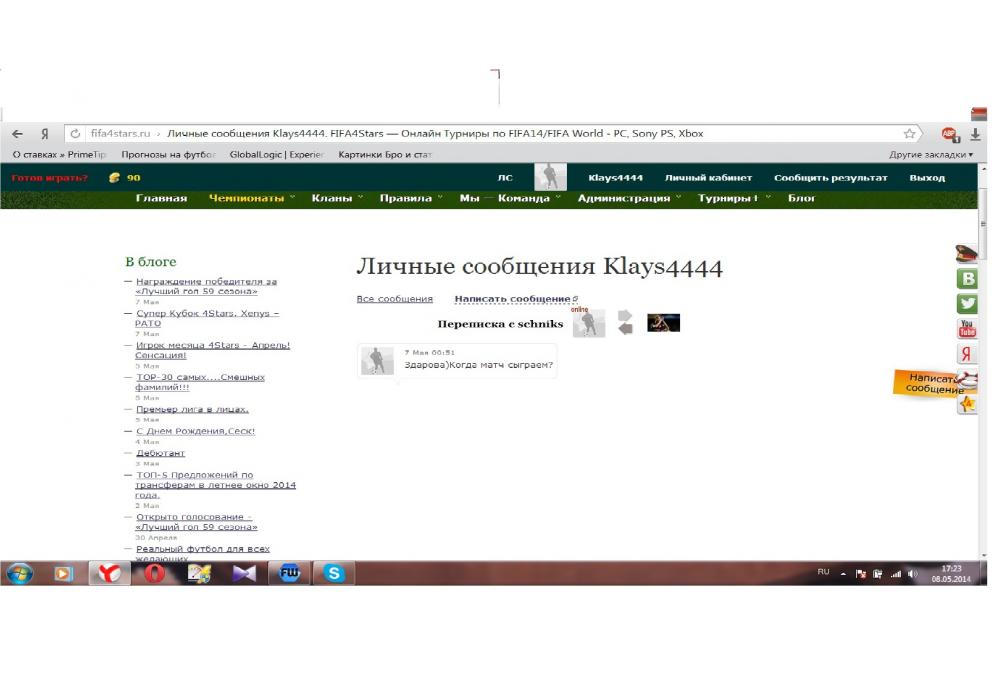Screen dimensions: 1000x700
Task: Click the Сообщить результат link
Action: click(830, 178)
